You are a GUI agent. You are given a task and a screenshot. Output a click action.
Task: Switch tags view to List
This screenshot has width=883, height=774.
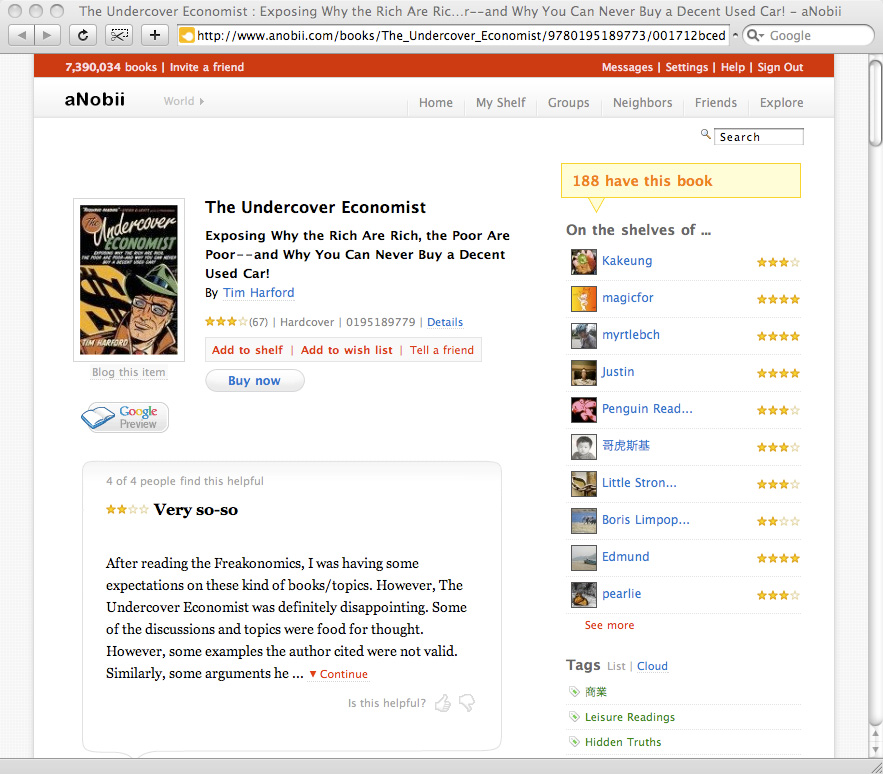616,666
